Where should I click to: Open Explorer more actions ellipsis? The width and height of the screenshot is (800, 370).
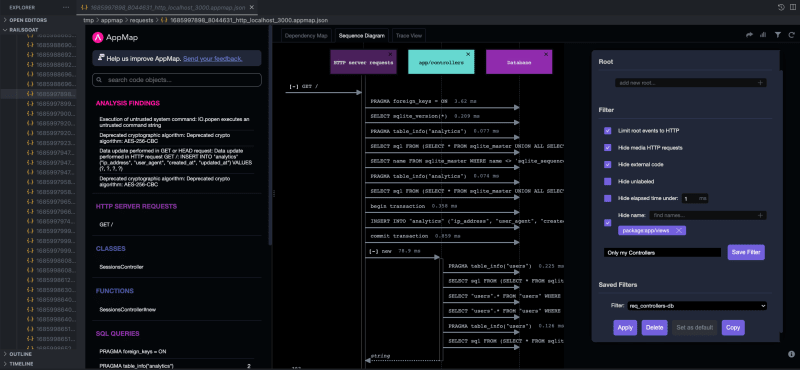coord(65,7)
